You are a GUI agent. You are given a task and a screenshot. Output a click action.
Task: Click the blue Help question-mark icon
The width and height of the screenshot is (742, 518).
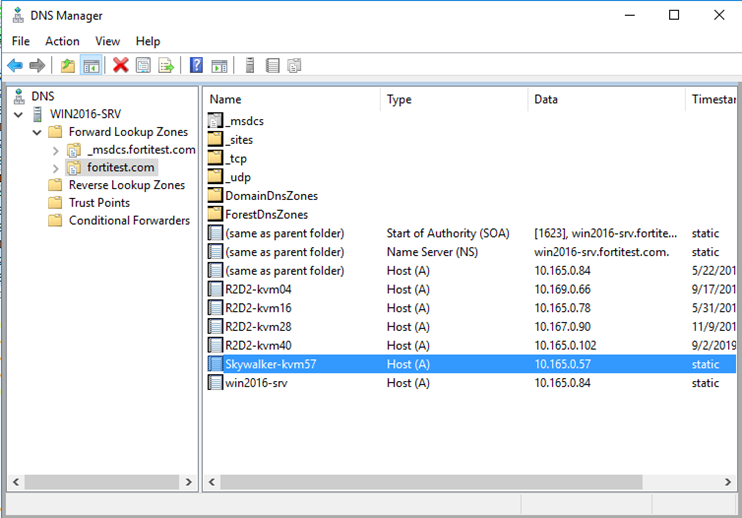click(x=196, y=66)
